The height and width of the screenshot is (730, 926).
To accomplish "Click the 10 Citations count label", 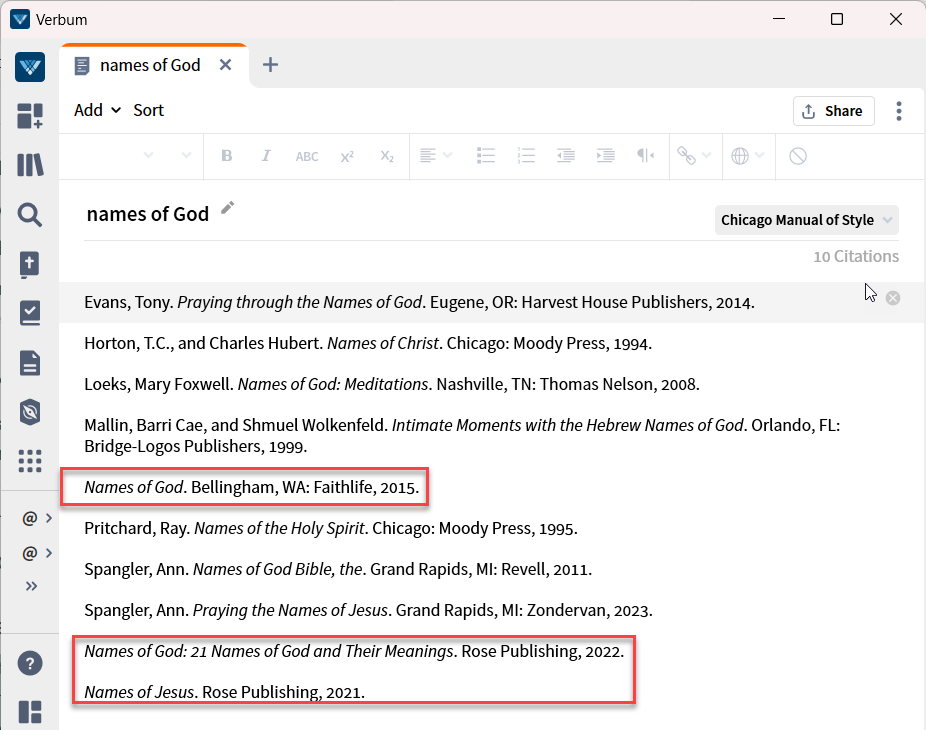I will pyautogui.click(x=856, y=256).
